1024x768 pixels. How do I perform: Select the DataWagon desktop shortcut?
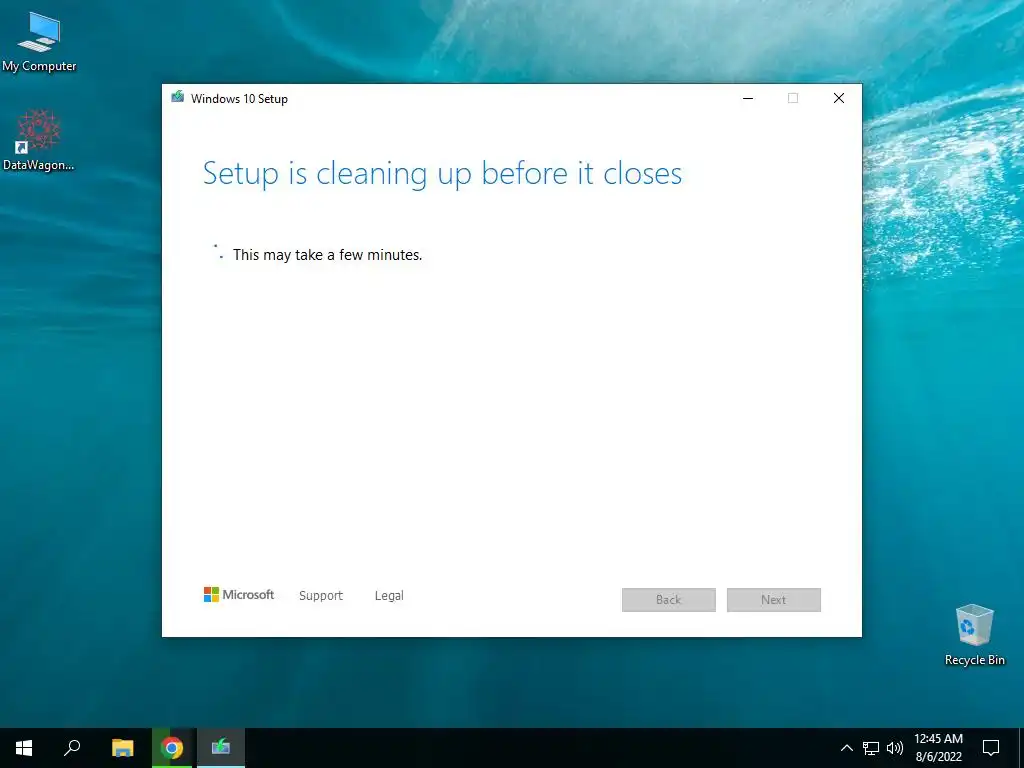39,140
